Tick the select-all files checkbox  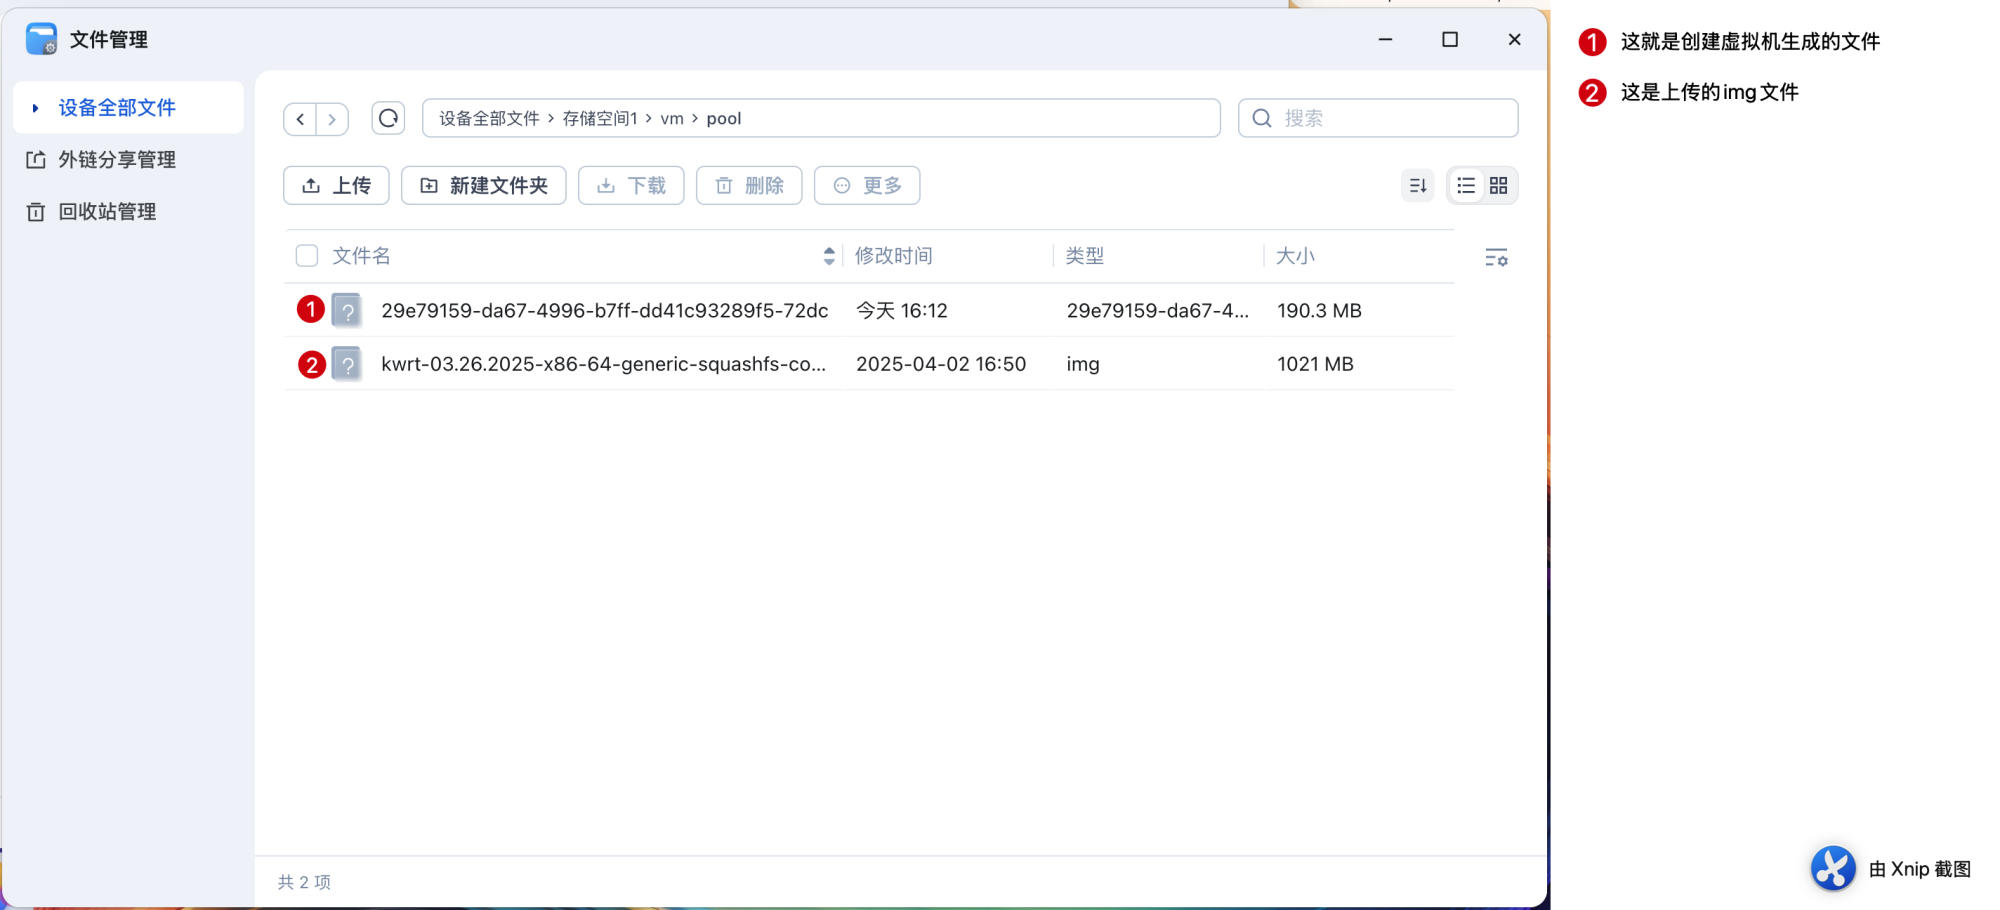(307, 256)
